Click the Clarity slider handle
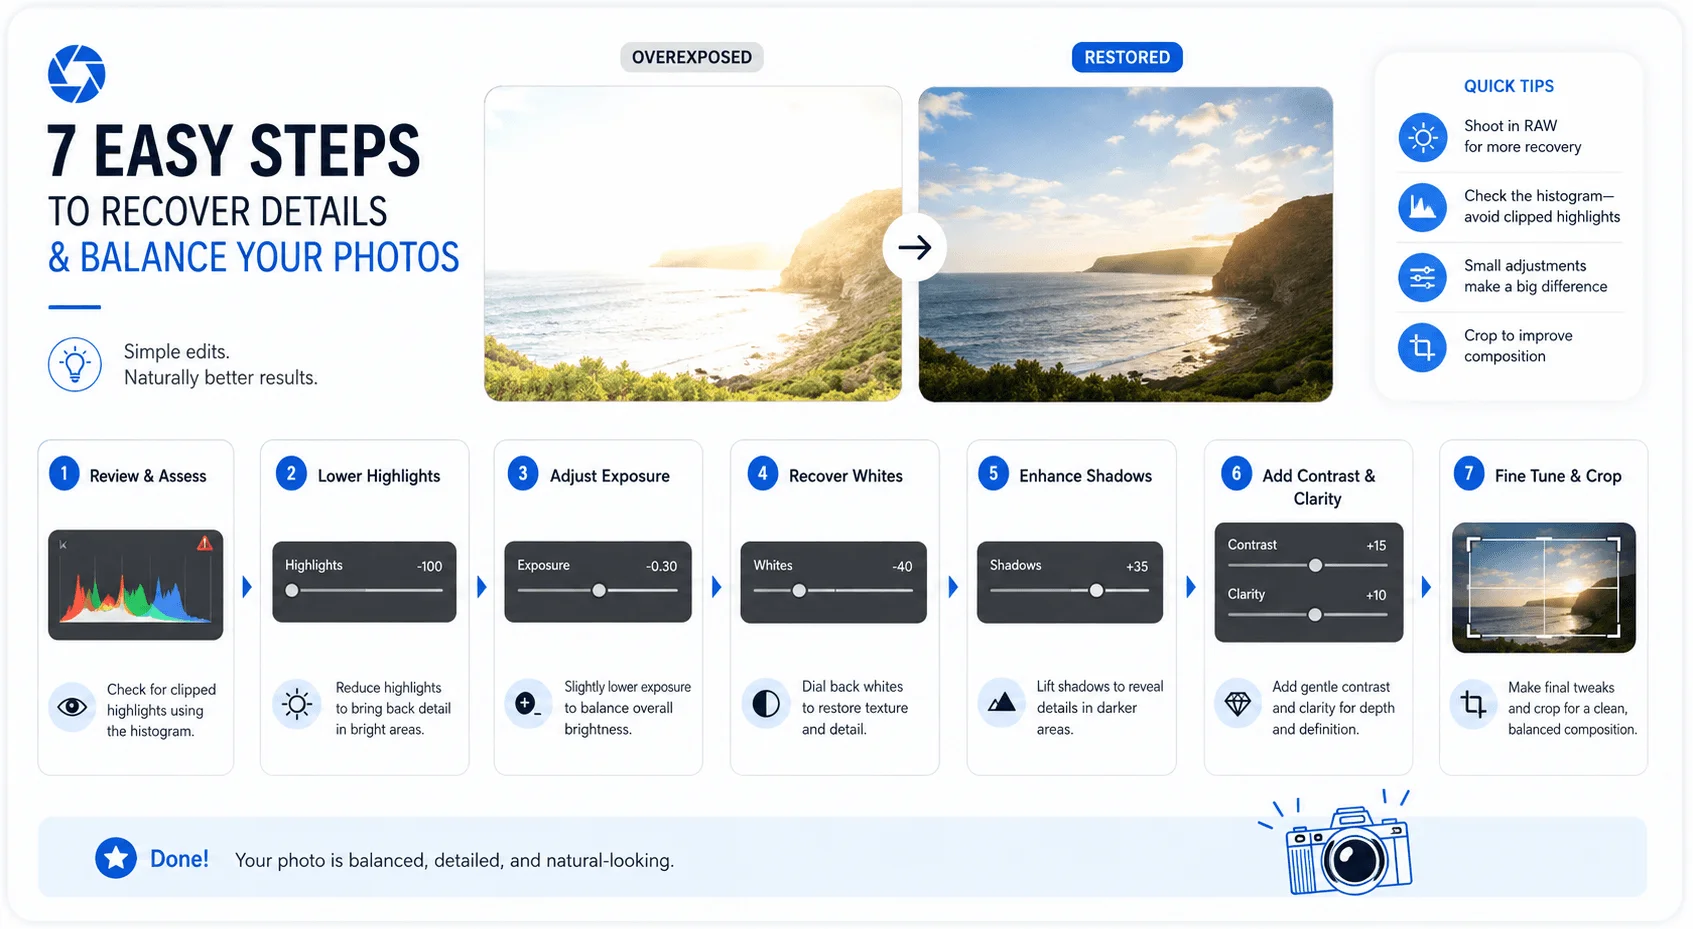 [x=1315, y=614]
